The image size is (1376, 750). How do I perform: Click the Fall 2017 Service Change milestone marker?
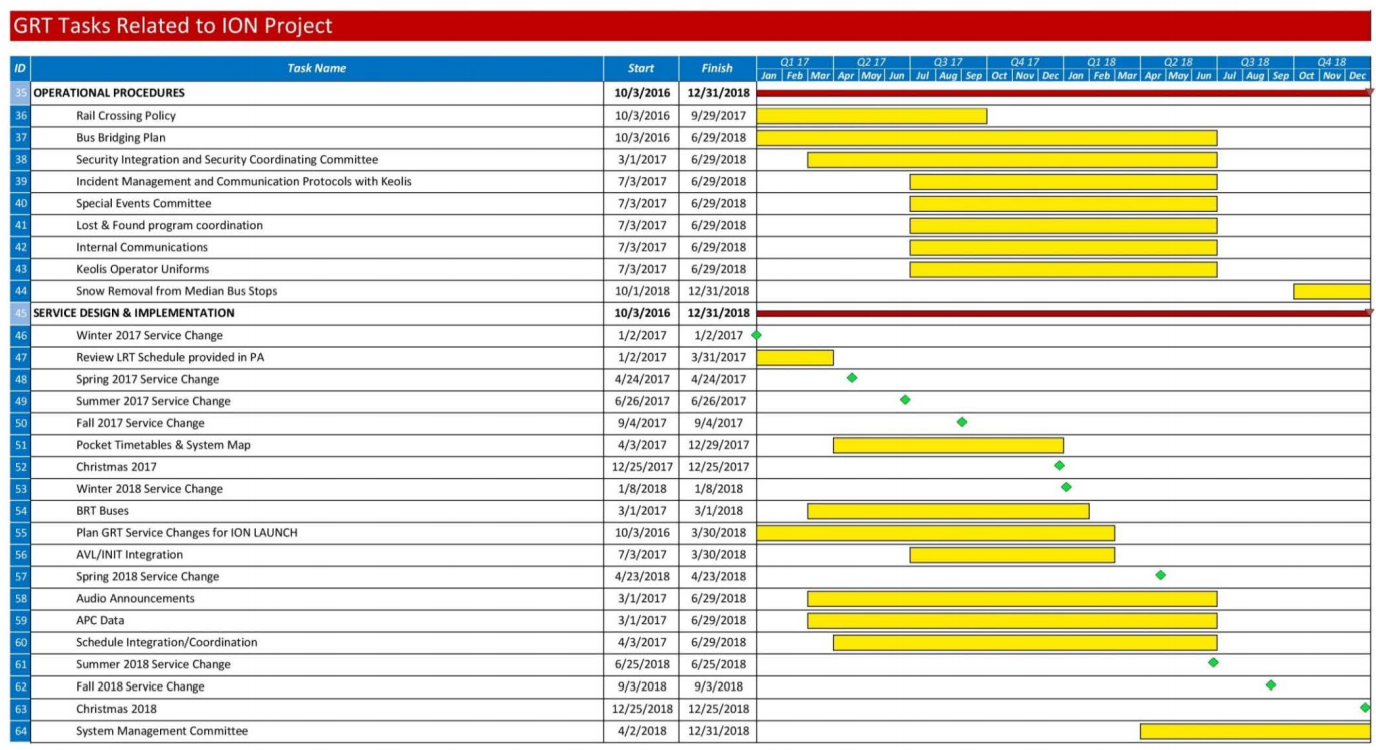coord(962,422)
